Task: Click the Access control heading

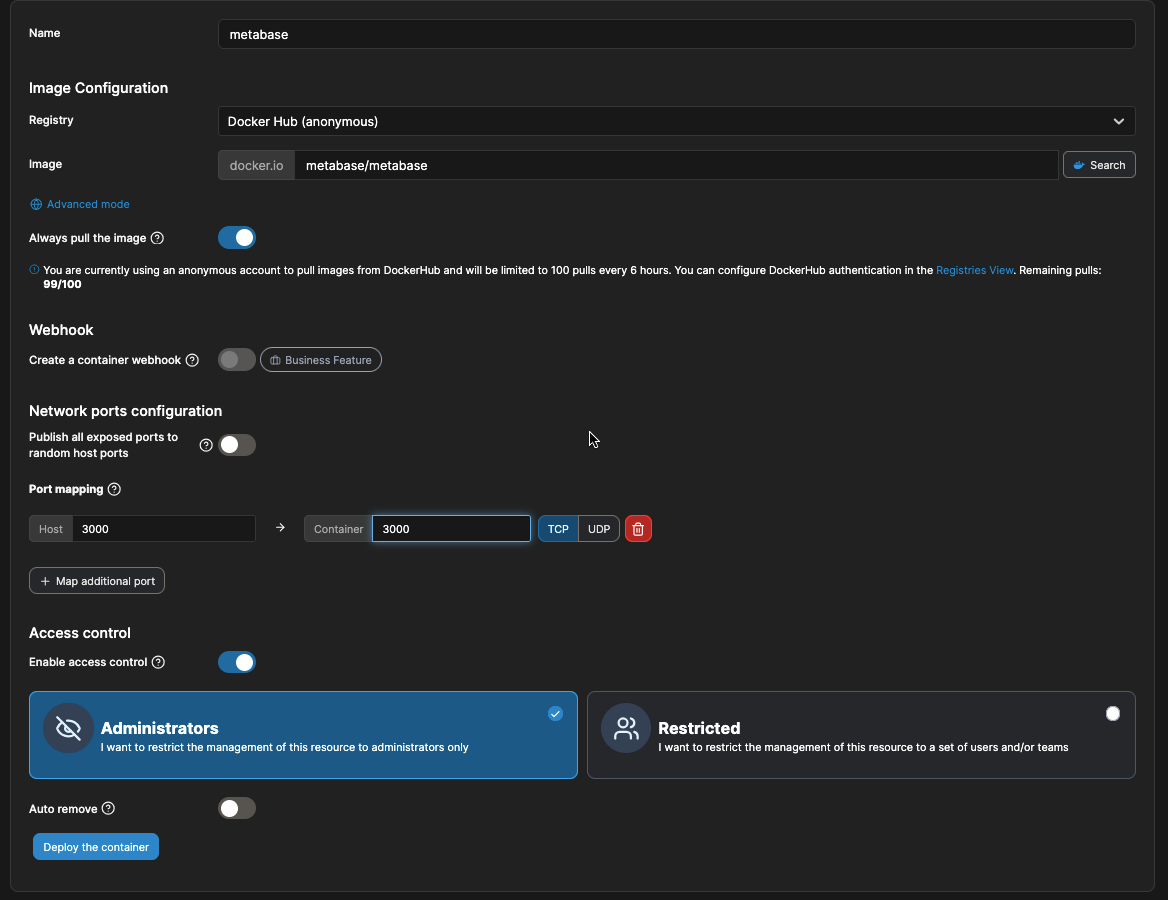Action: coord(80,633)
